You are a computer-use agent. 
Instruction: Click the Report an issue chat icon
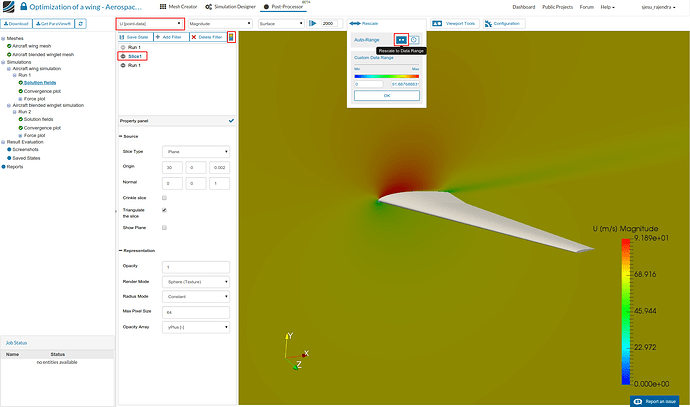pos(638,401)
